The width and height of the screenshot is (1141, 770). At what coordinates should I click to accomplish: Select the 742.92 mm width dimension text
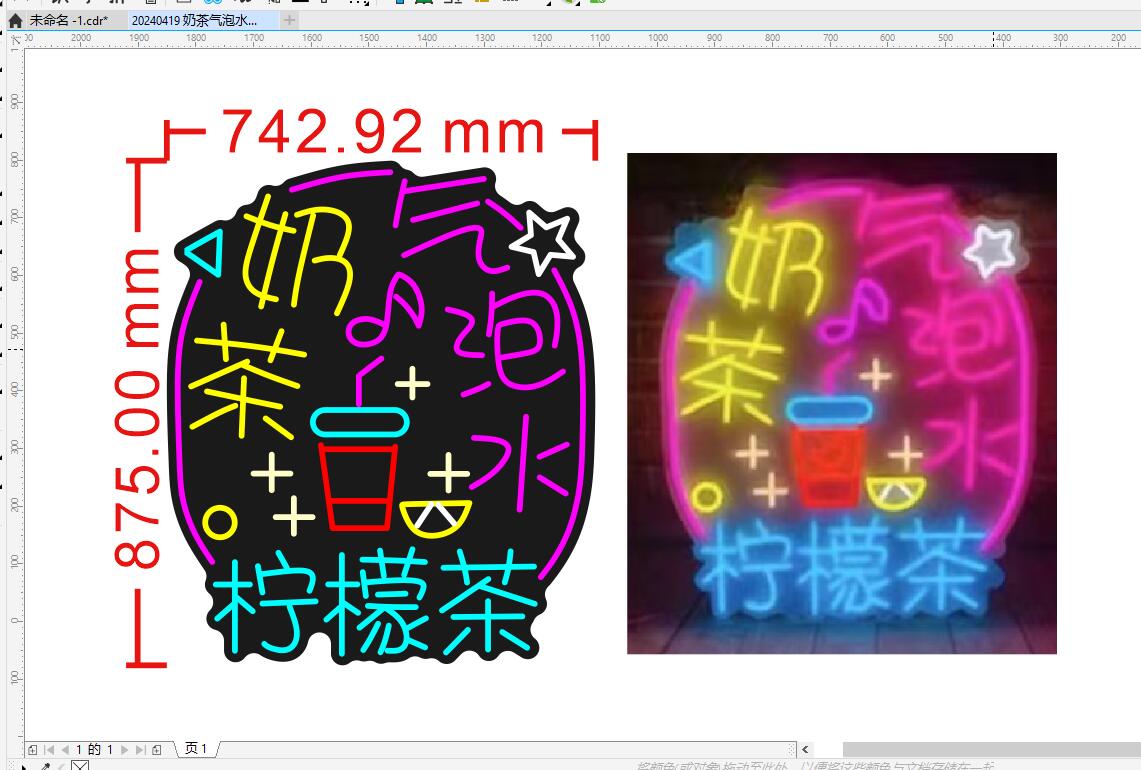[382, 133]
